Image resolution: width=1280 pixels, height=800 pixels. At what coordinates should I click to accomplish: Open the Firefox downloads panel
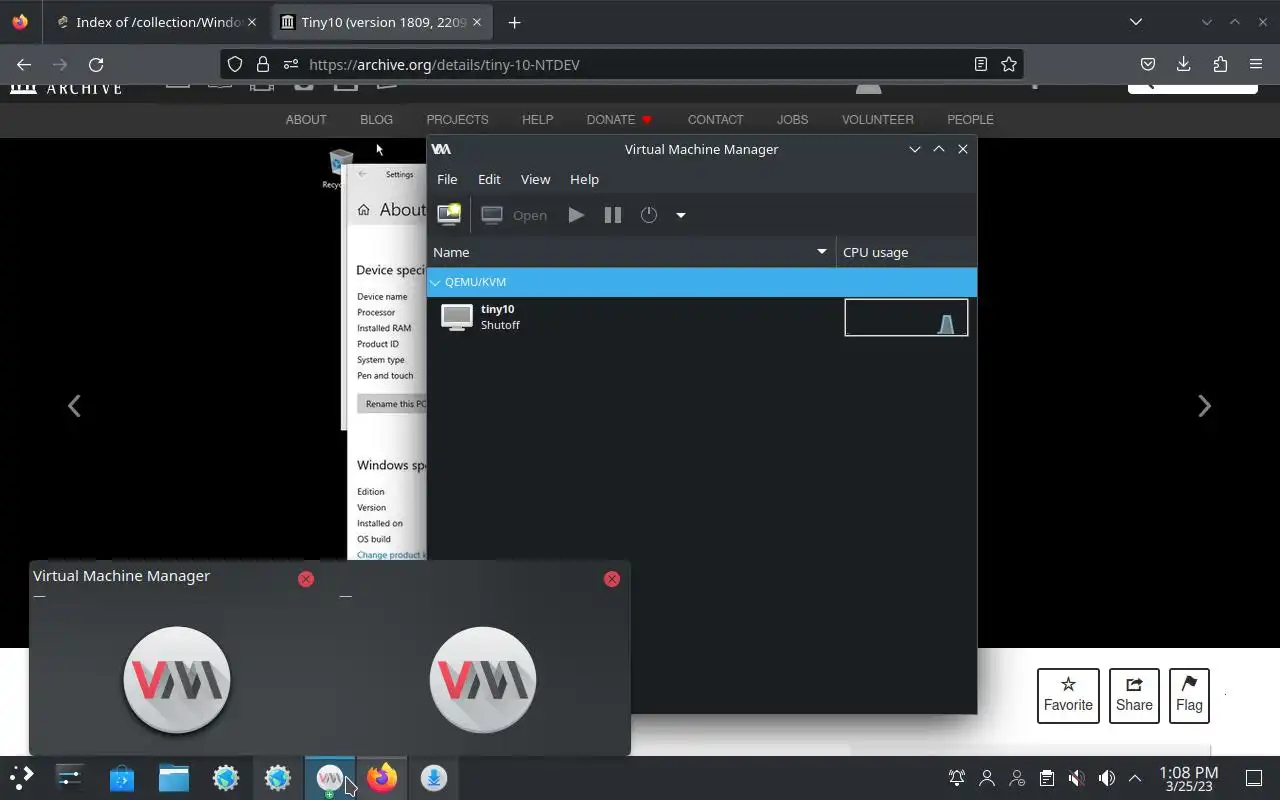click(x=1184, y=64)
